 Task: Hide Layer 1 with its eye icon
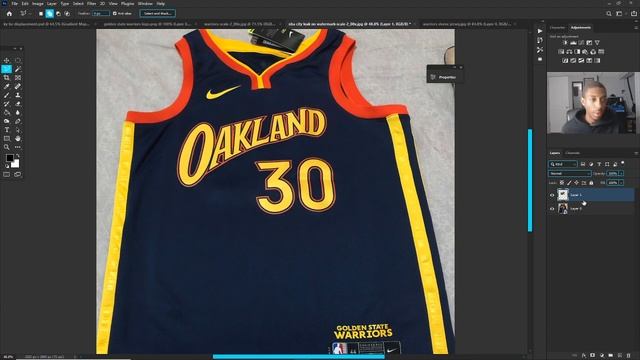[x=552, y=195]
